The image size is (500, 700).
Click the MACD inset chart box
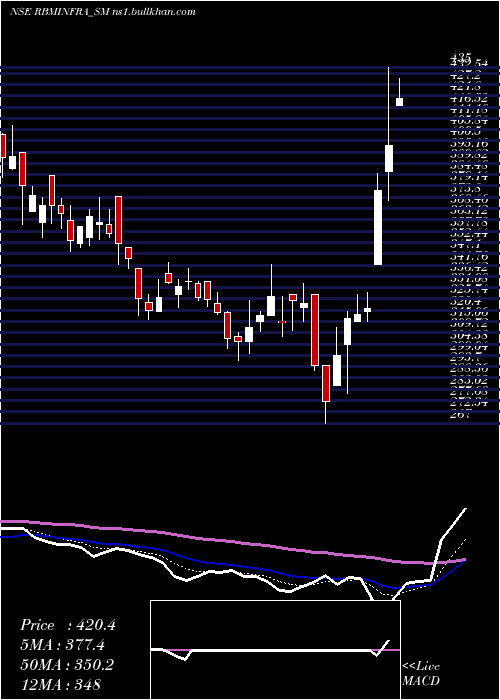pos(275,650)
